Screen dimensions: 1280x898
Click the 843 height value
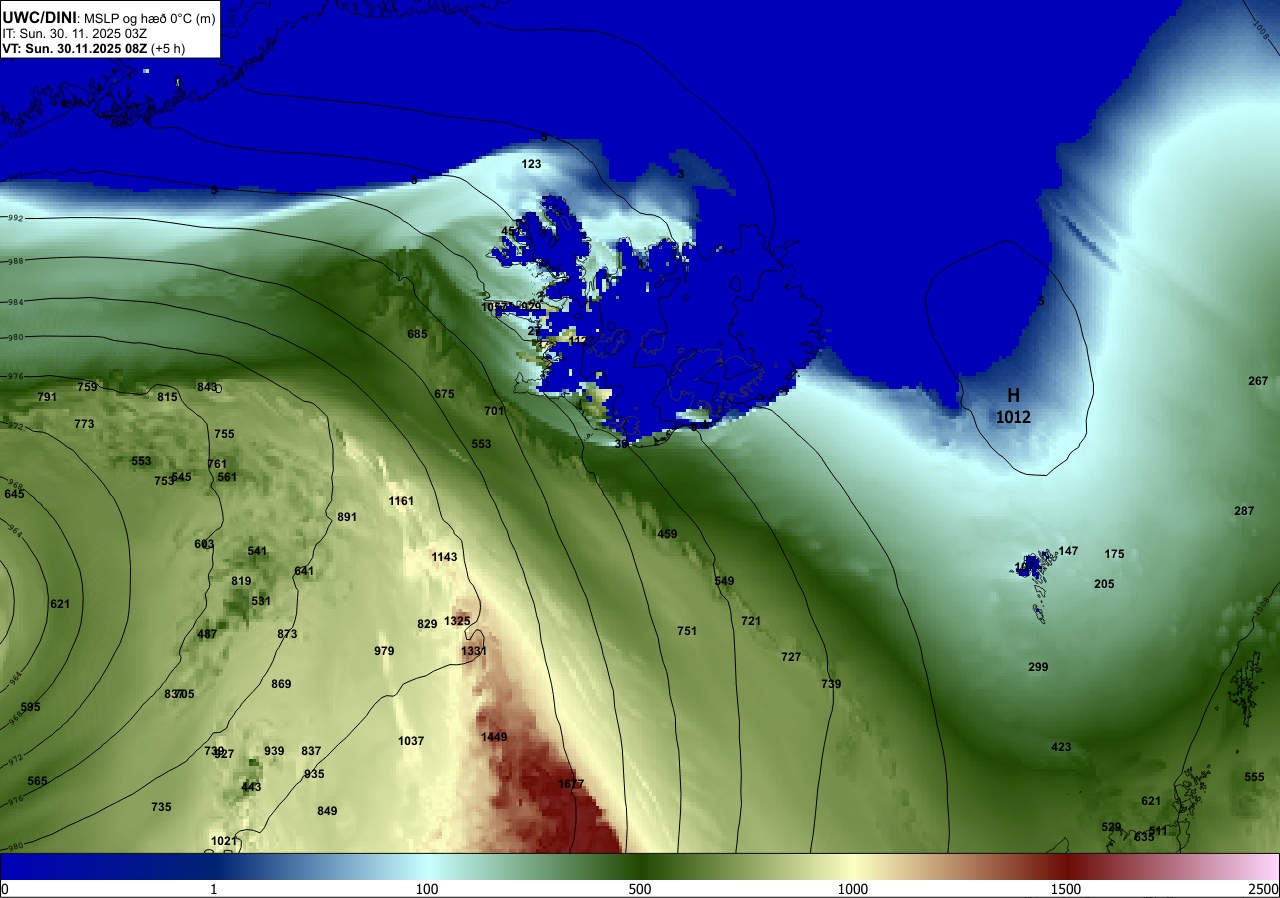coord(207,387)
